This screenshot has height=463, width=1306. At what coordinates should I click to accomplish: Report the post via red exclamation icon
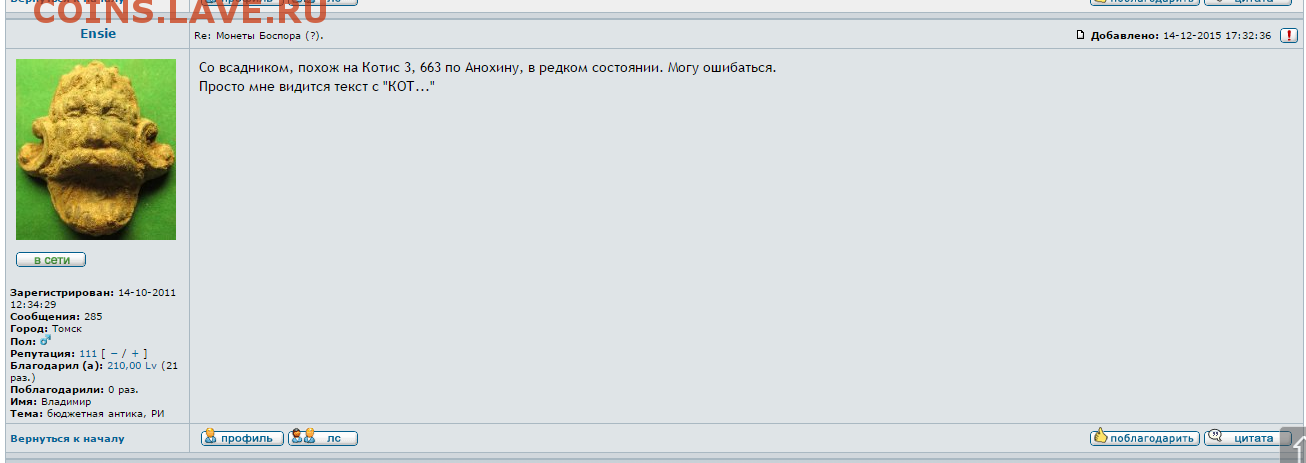(1289, 35)
